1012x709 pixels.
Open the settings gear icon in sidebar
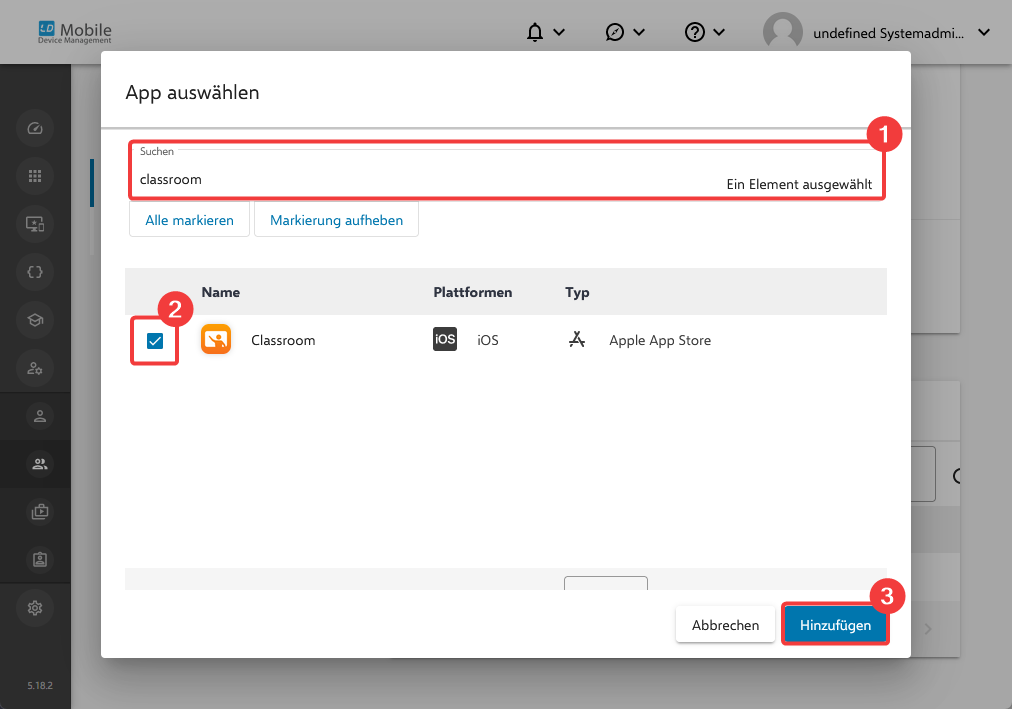(35, 608)
